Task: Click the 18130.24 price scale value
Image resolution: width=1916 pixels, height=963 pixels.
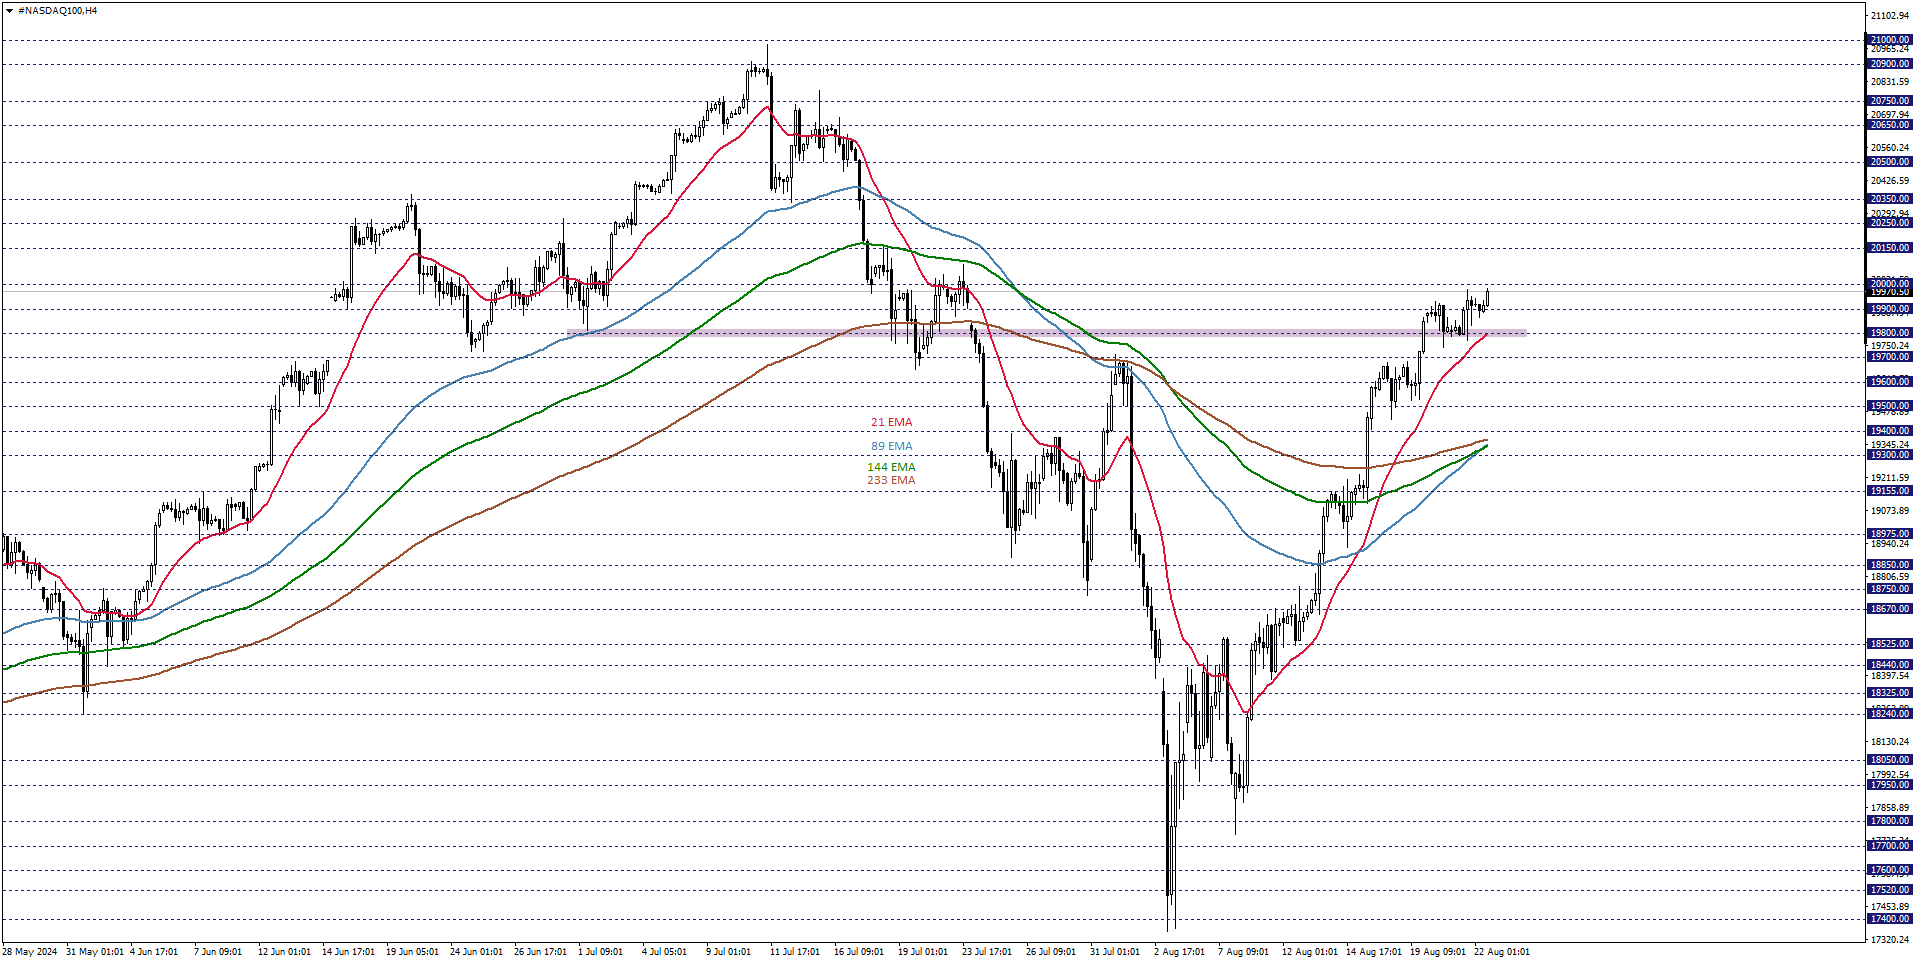Action: 1890,742
